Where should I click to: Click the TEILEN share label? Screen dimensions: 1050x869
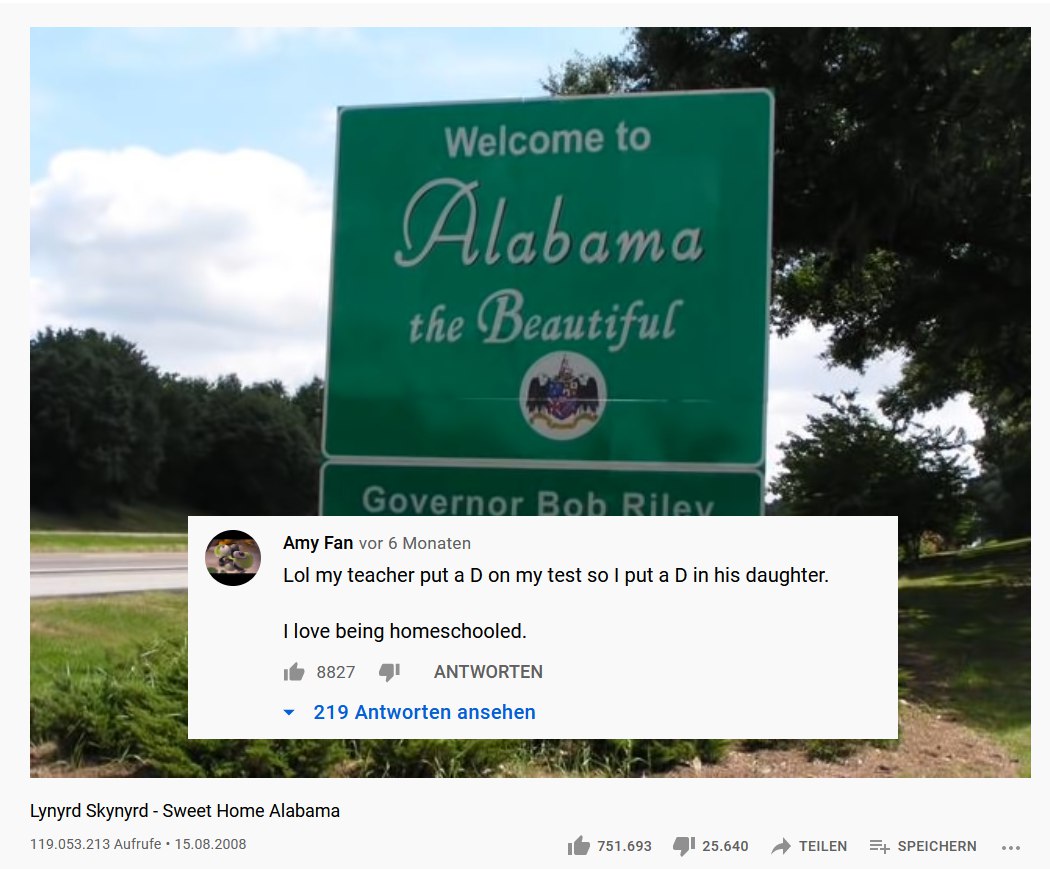pos(823,846)
